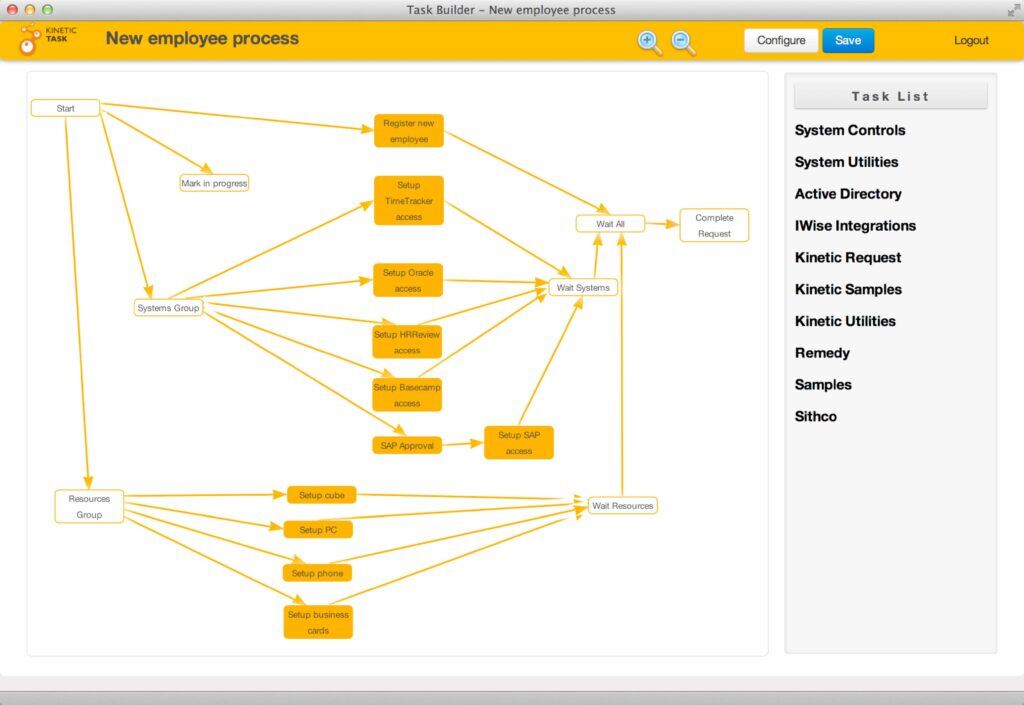Expand the Active Directory task category
The height and width of the screenshot is (705, 1024).
(848, 194)
